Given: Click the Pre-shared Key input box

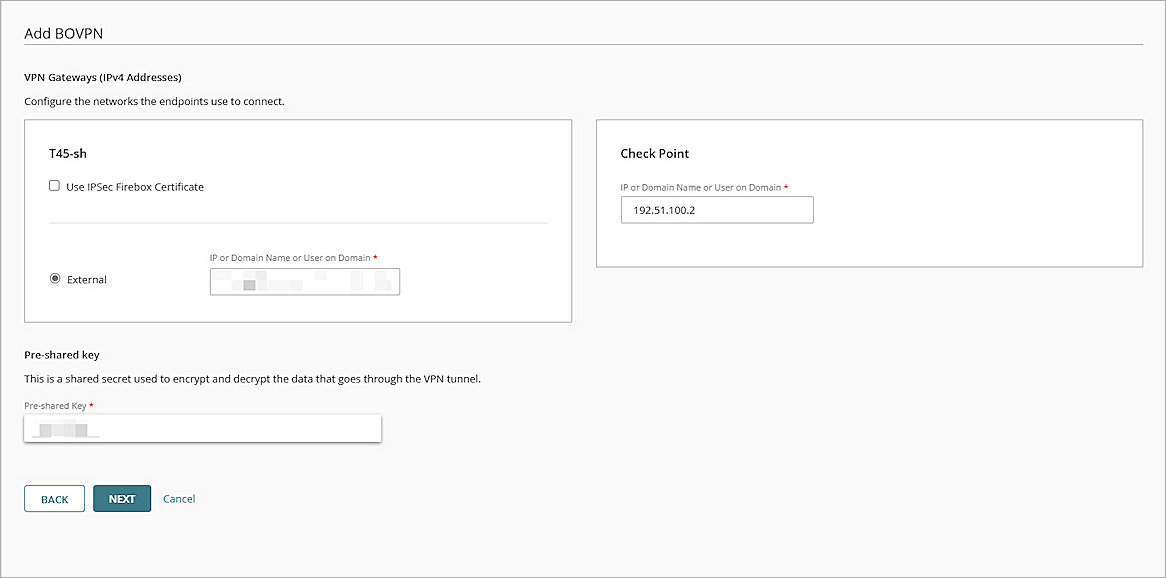Looking at the screenshot, I should point(200,427).
